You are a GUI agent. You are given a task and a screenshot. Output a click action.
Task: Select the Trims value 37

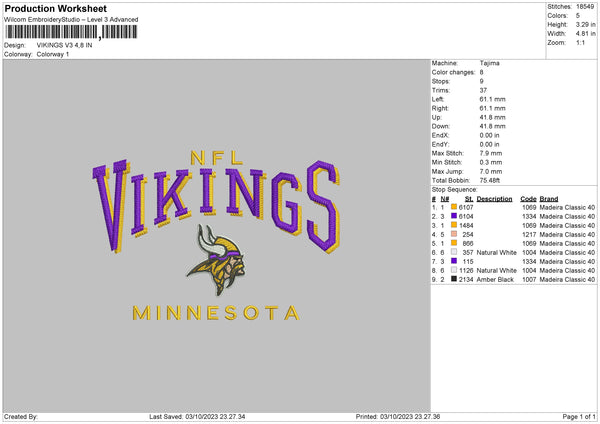click(483, 90)
